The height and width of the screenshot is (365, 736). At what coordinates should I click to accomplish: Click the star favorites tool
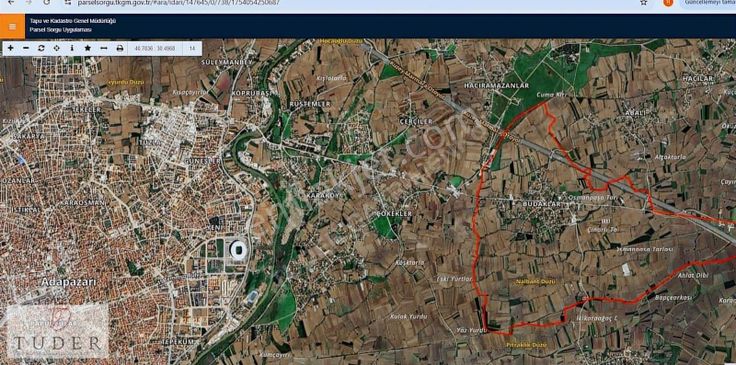point(88,48)
